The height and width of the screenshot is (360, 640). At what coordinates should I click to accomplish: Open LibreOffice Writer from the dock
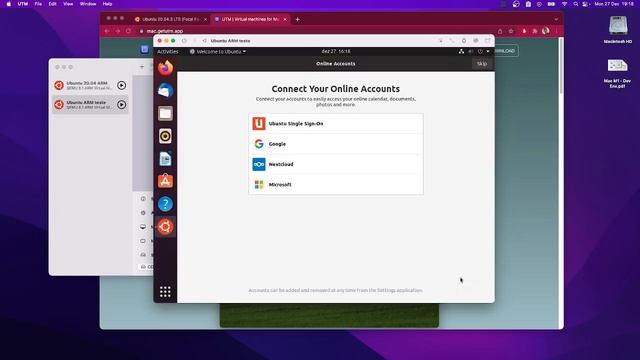click(165, 159)
